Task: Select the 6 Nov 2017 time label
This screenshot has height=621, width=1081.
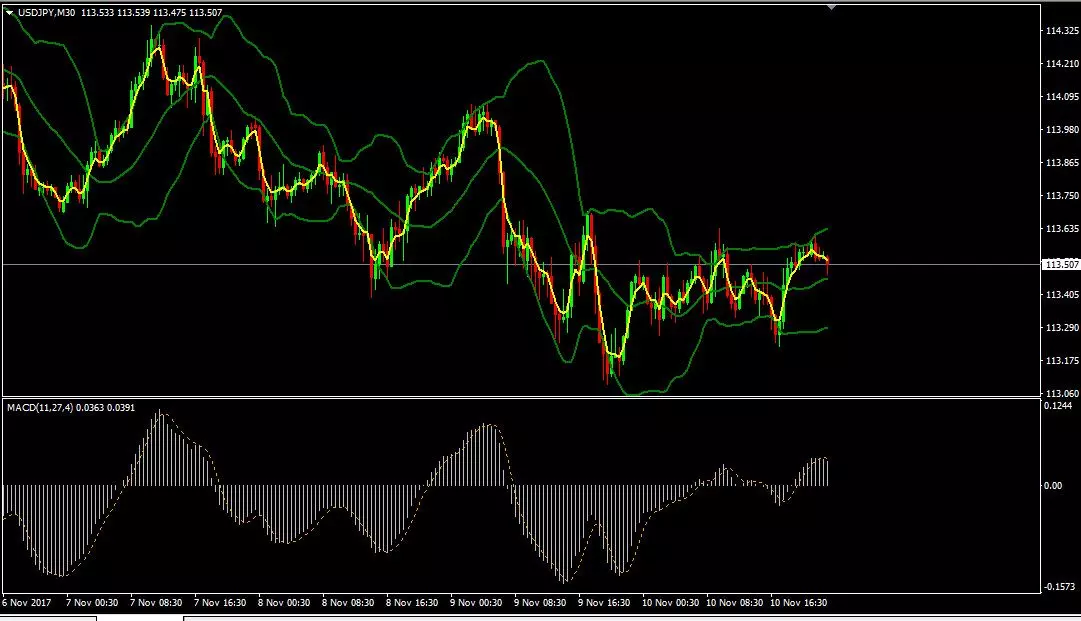Action: [x=27, y=603]
